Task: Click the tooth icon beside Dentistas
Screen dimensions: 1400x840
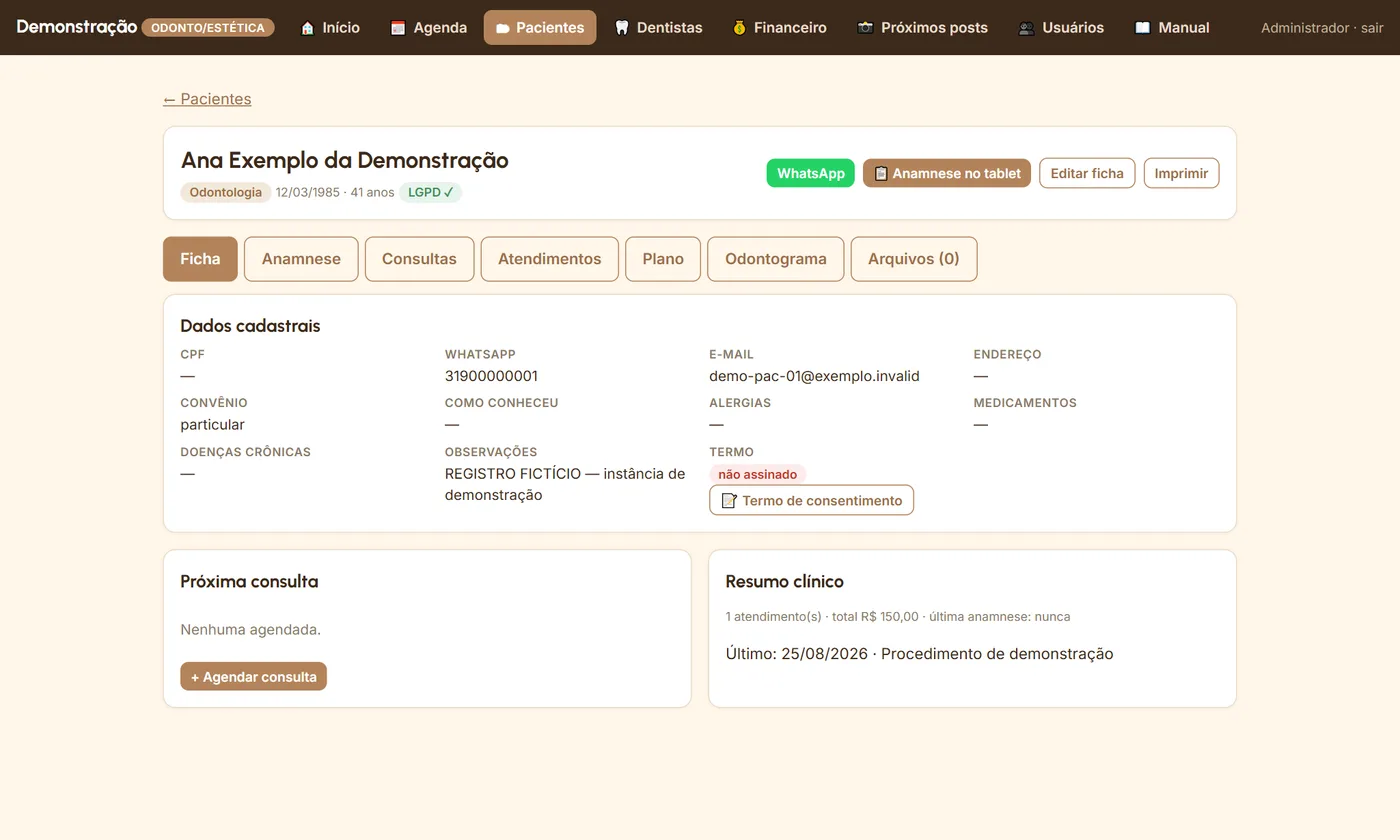Action: coord(622,28)
